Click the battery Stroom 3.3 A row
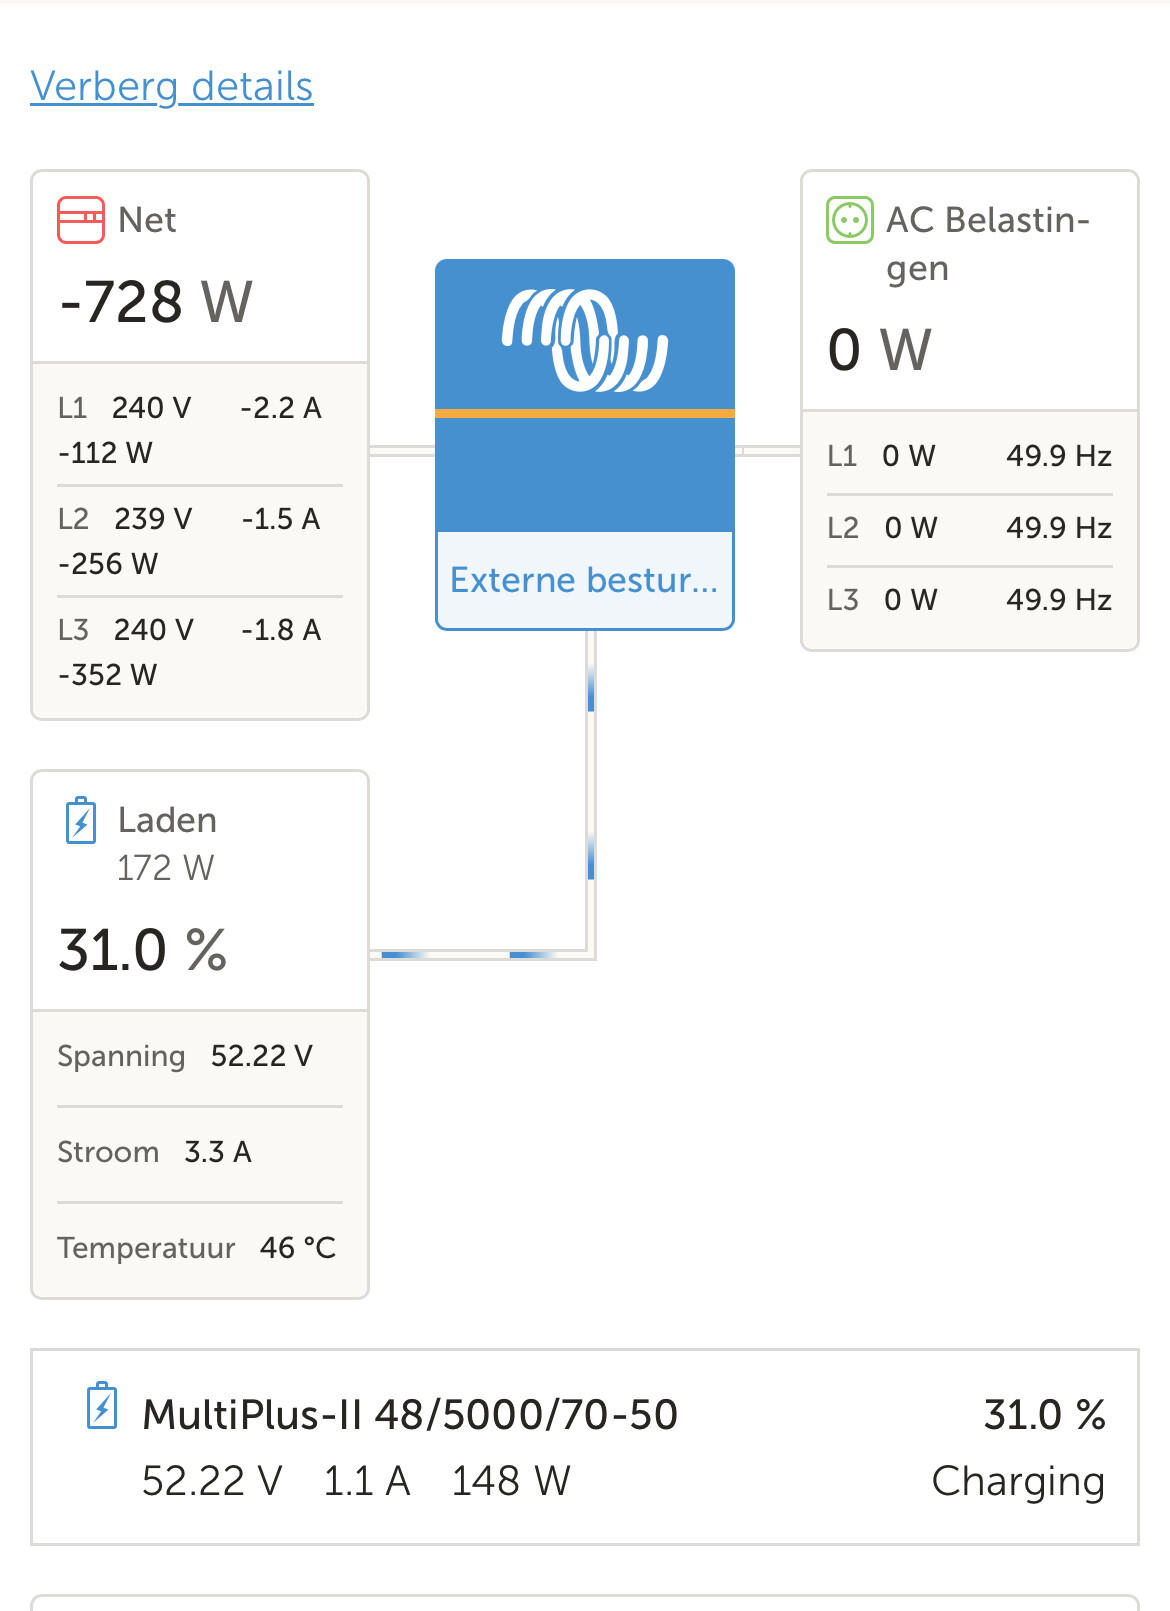1170x1611 pixels. 199,1152
